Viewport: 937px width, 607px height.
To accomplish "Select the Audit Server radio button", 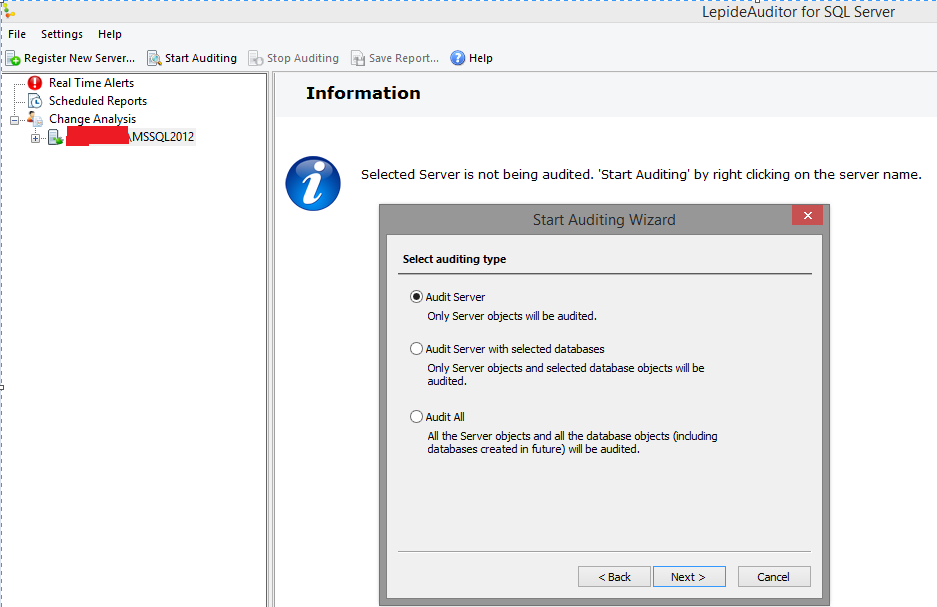I will click(x=417, y=297).
